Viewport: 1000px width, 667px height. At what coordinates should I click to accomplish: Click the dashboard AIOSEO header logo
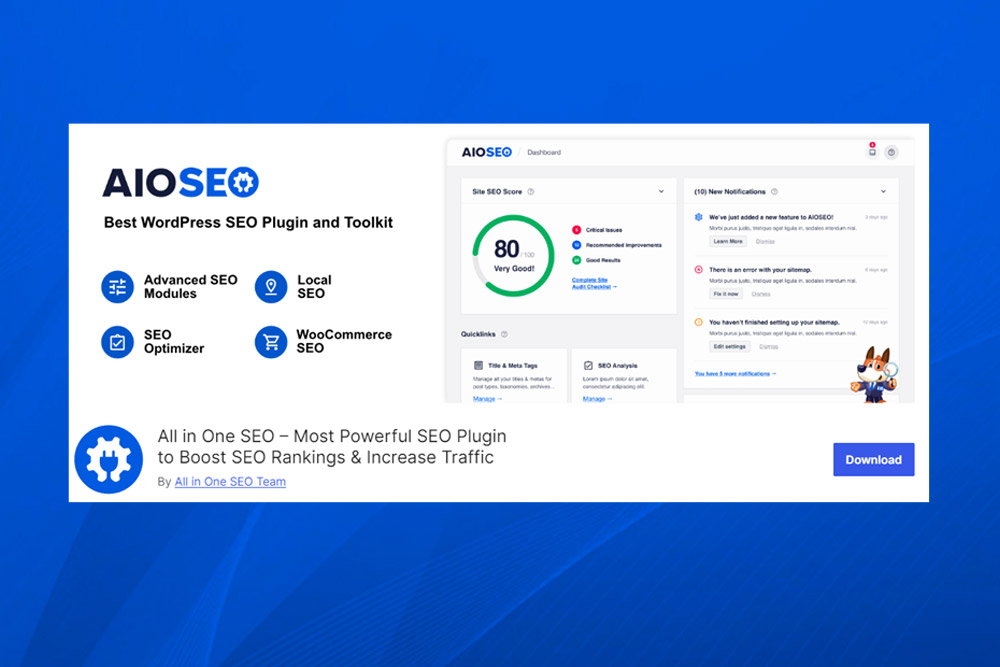click(487, 152)
